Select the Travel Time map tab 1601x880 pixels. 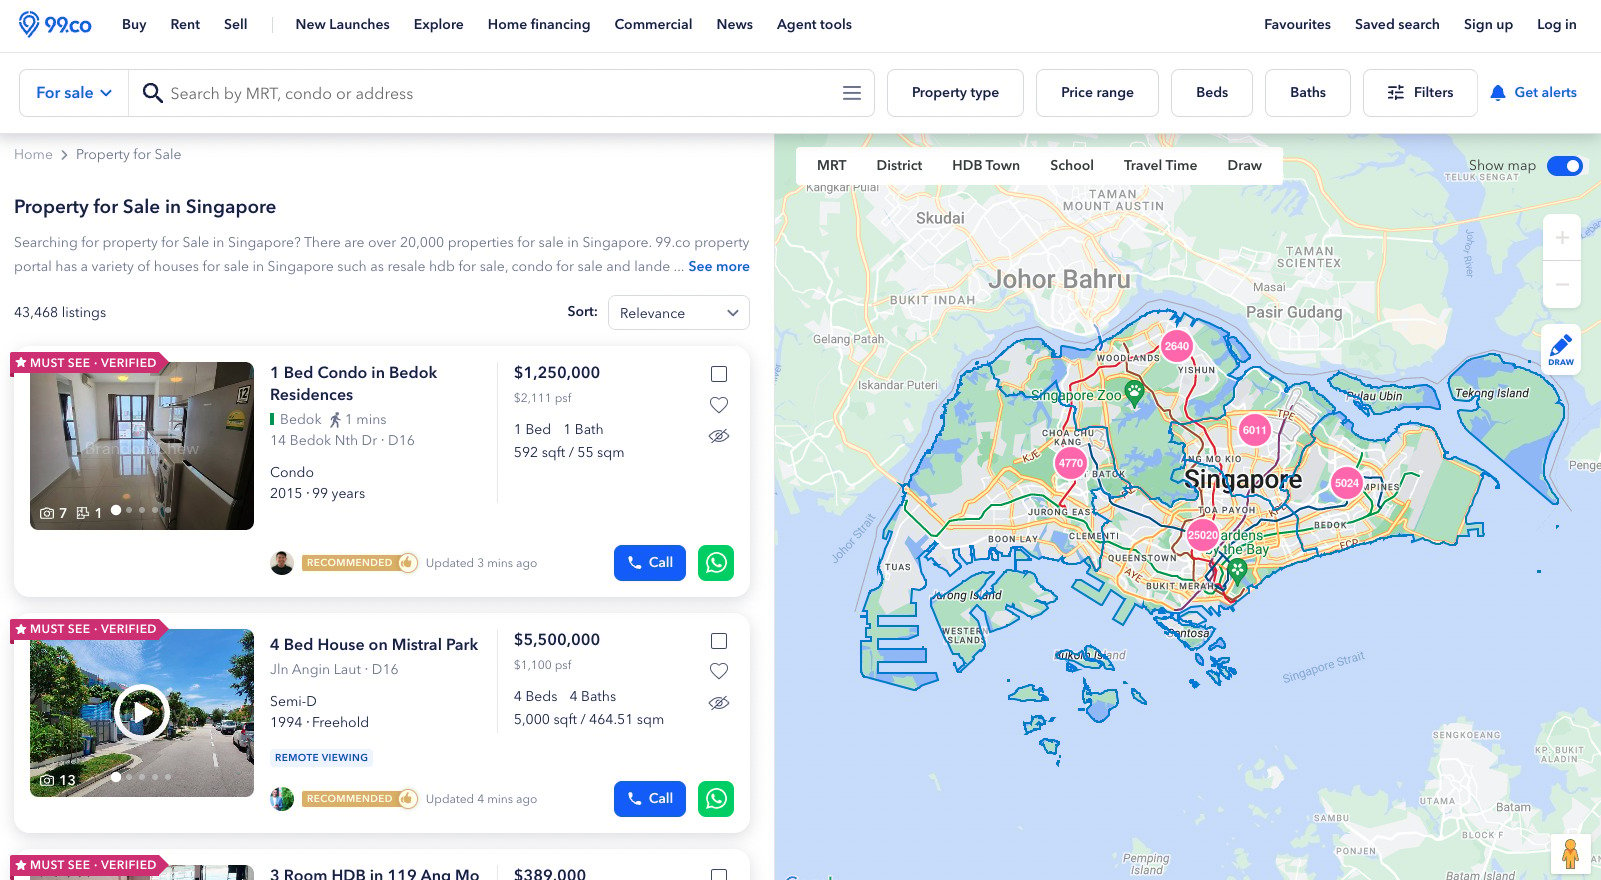tap(1160, 165)
